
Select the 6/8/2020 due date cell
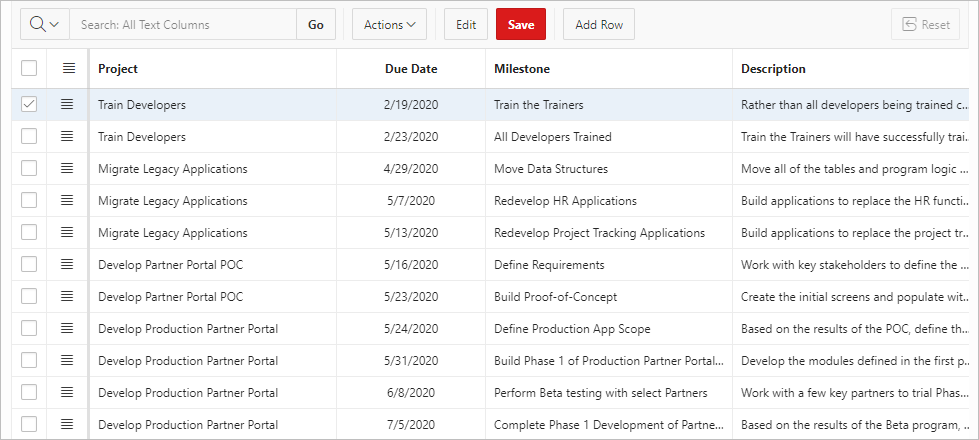(x=411, y=393)
